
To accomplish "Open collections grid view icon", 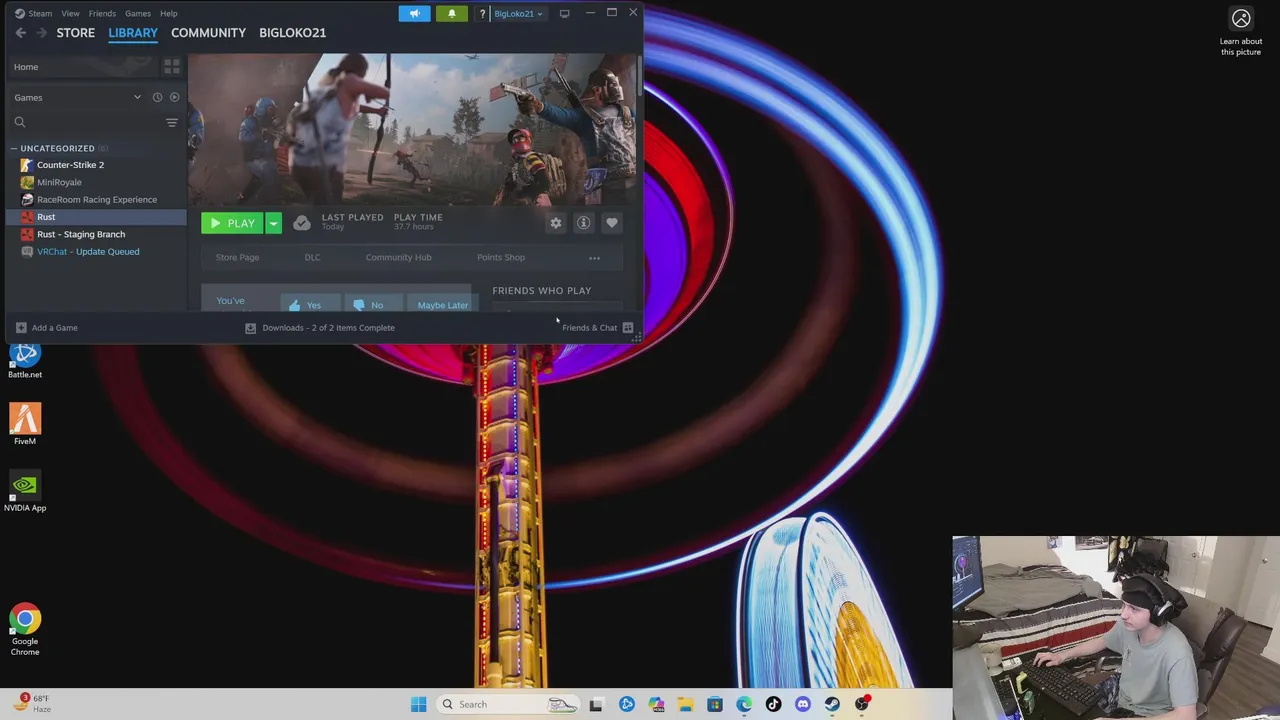I will point(172,67).
